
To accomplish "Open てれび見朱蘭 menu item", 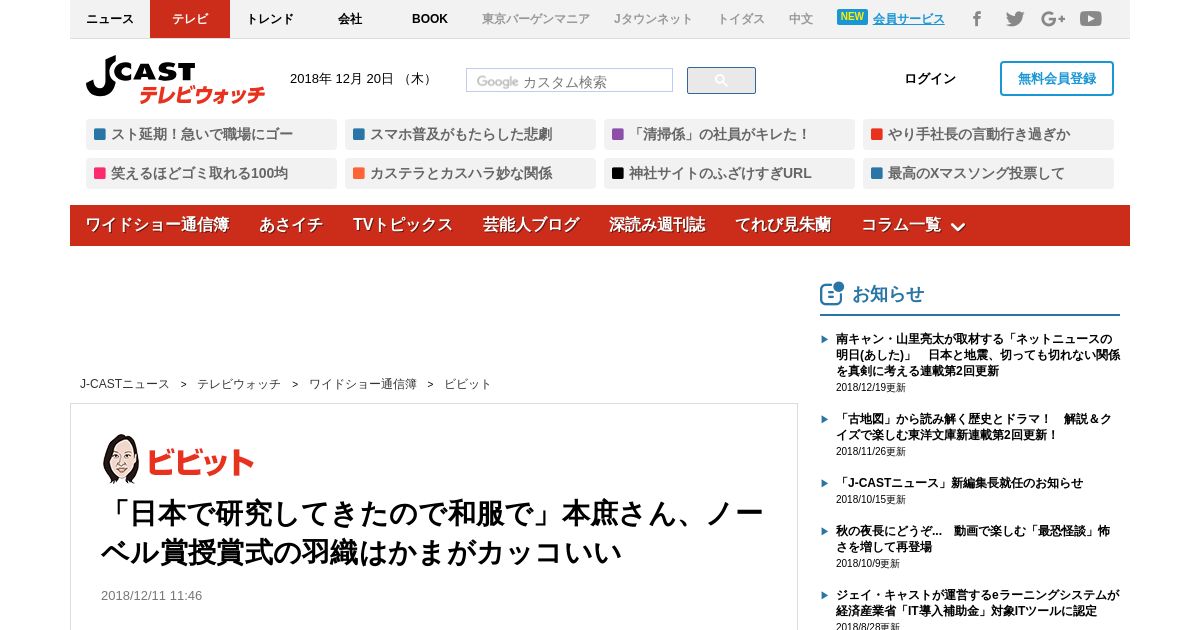I will click(783, 225).
